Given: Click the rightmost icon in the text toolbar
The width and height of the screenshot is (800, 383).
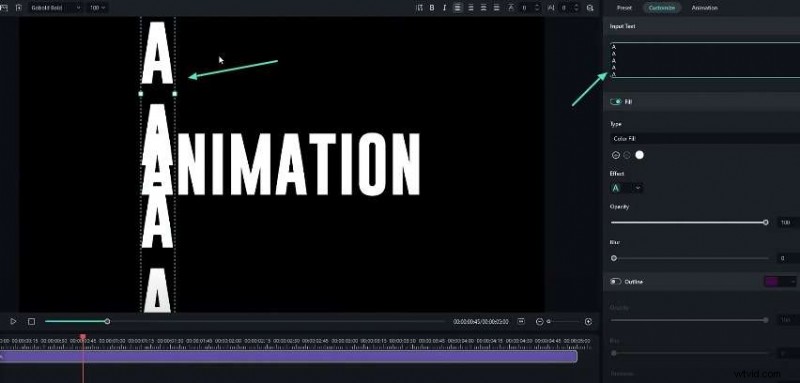Looking at the screenshot, I should [x=590, y=8].
